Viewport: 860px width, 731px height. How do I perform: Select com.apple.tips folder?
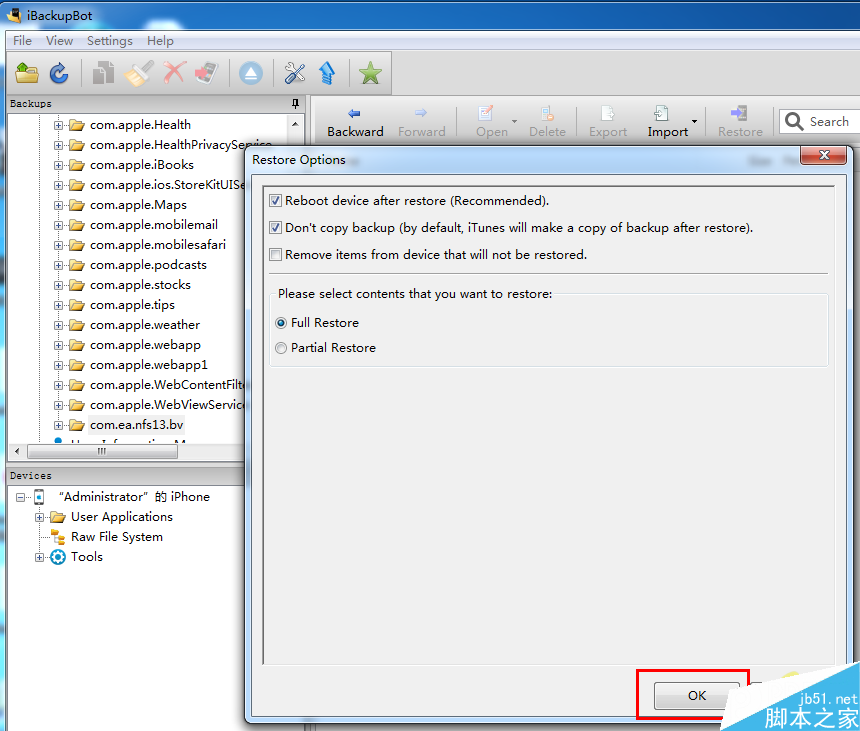pyautogui.click(x=132, y=305)
